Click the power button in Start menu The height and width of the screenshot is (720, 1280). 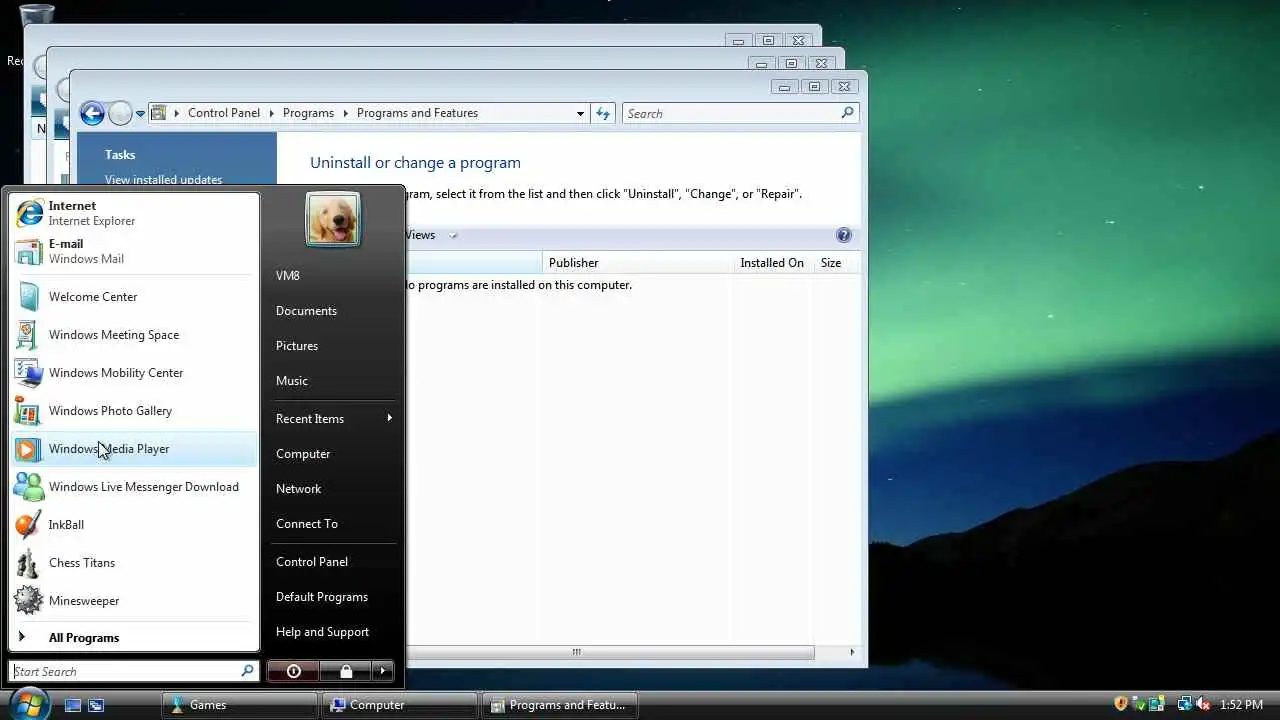coord(293,671)
